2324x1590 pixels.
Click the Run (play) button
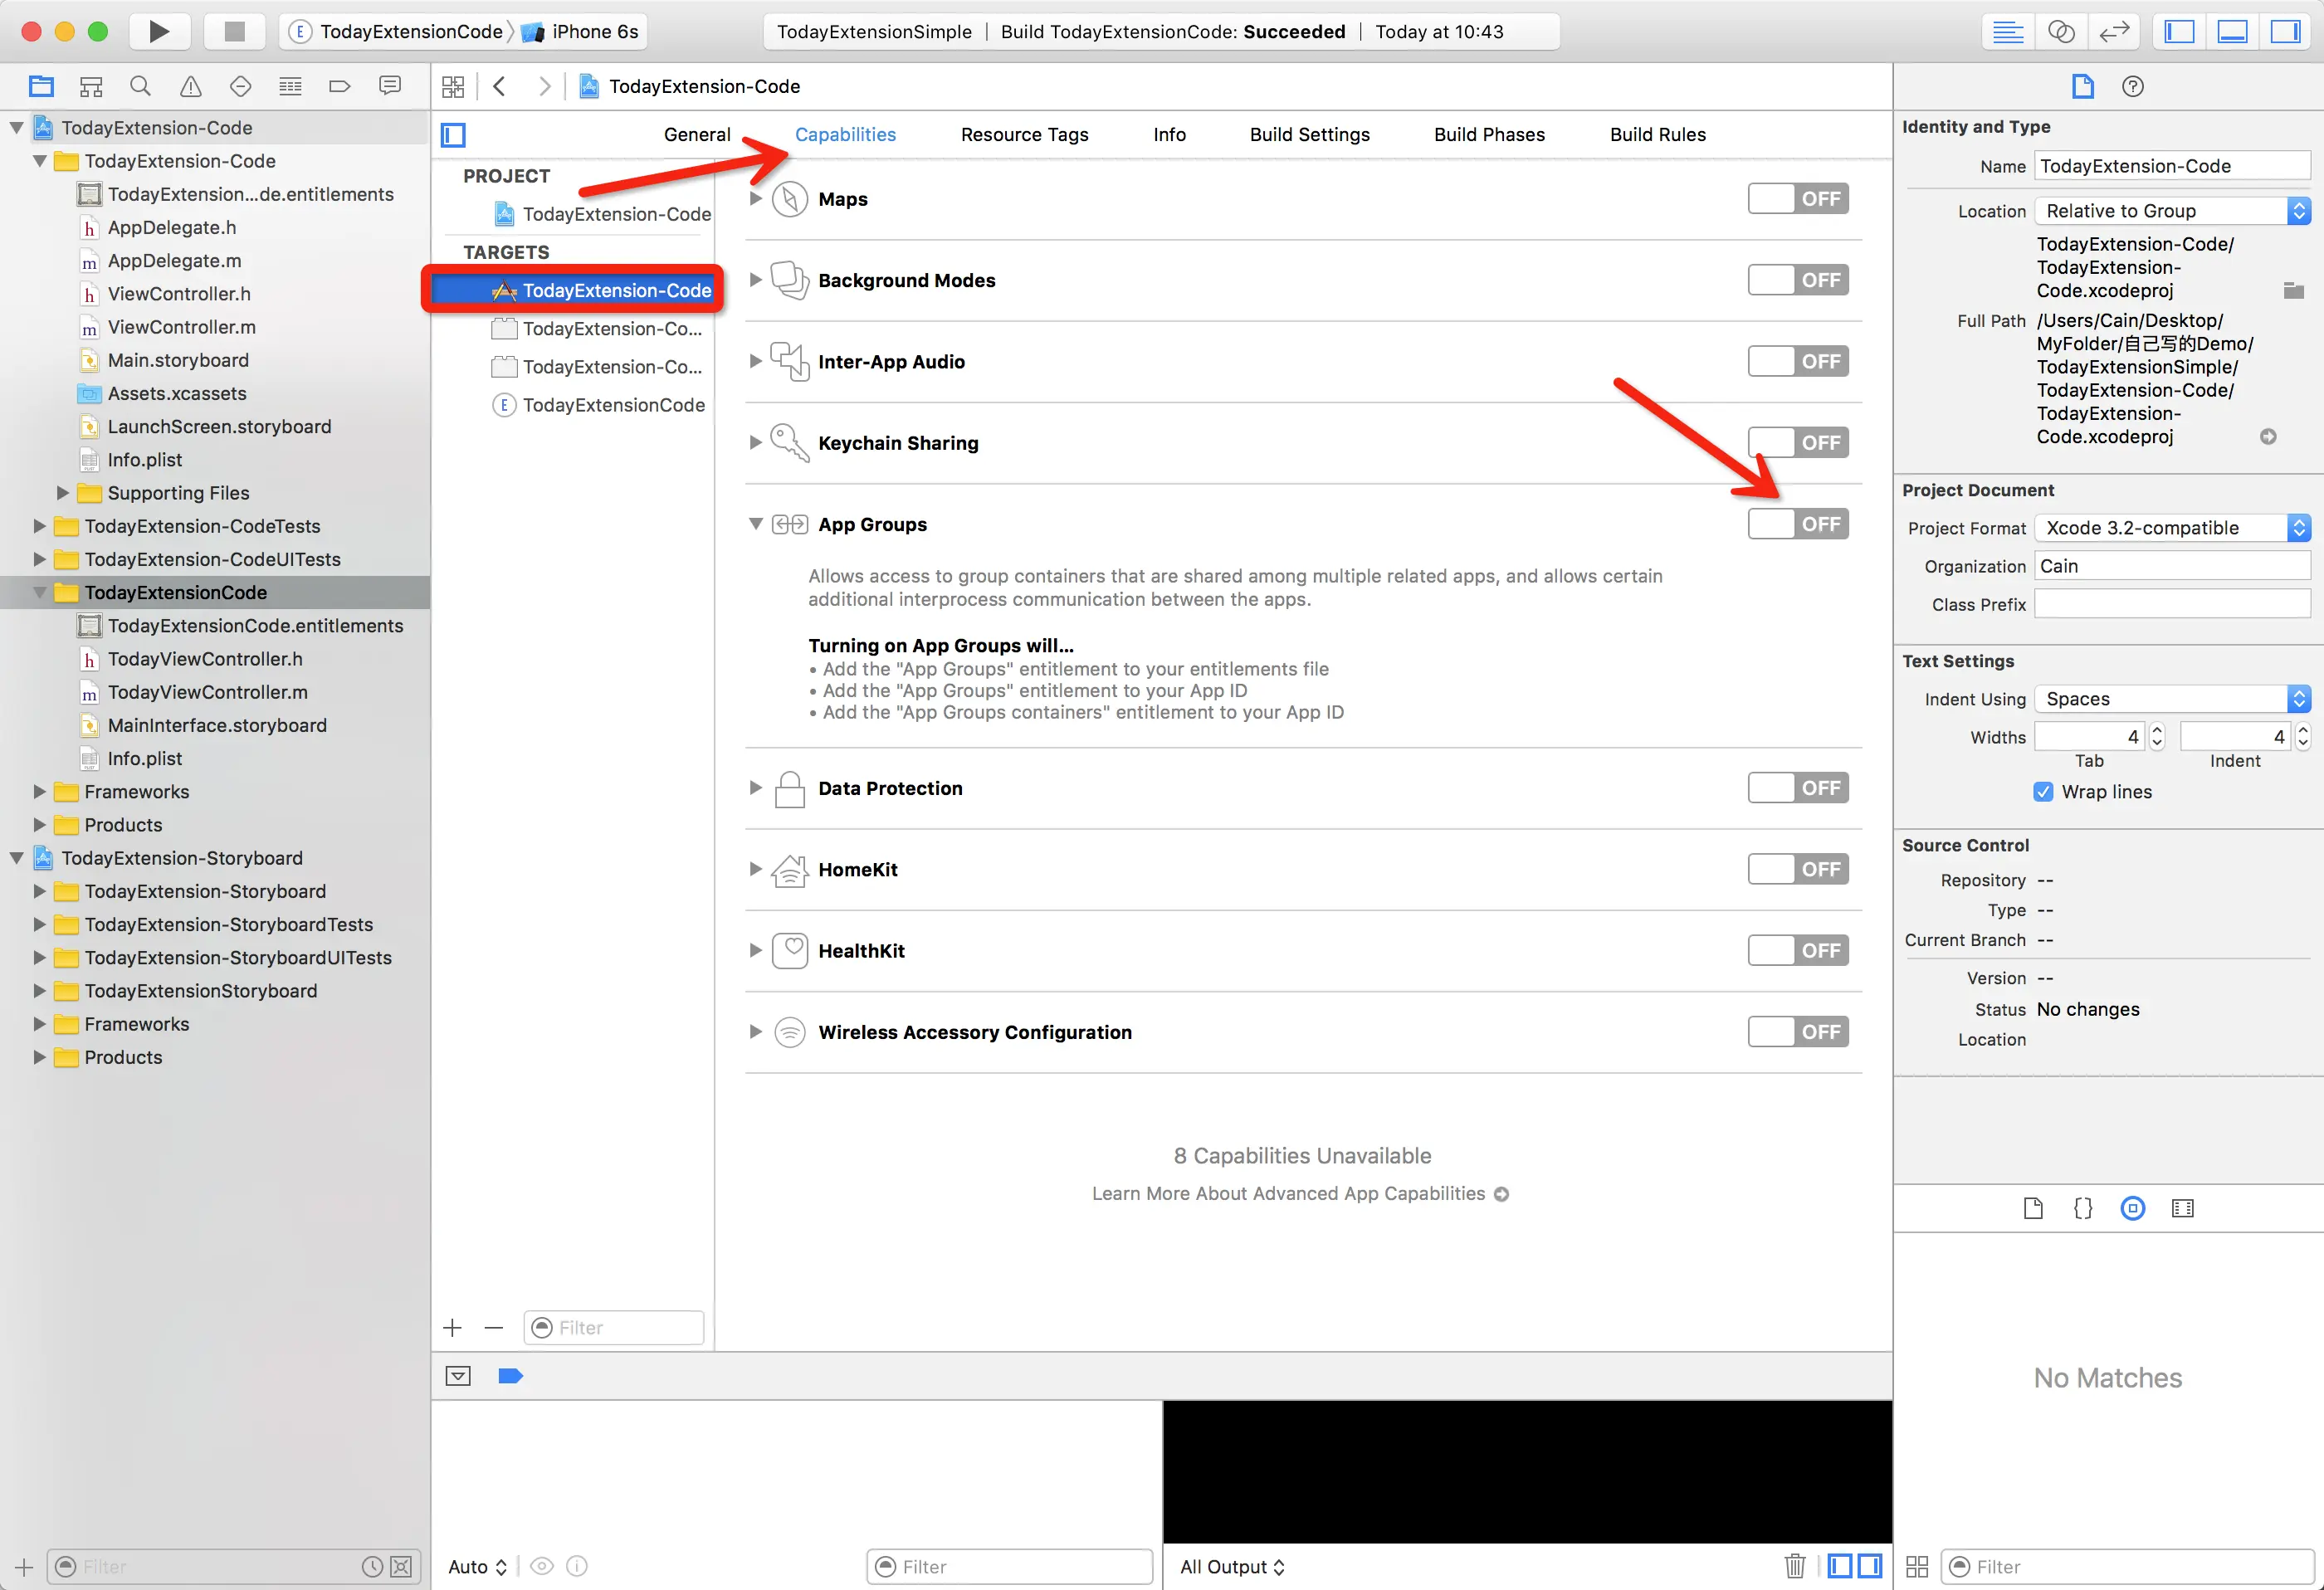[158, 31]
